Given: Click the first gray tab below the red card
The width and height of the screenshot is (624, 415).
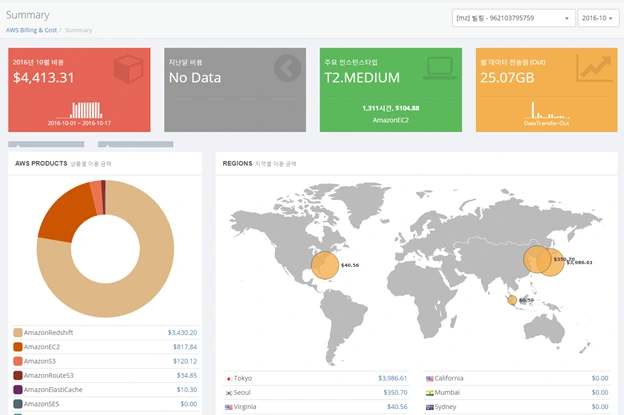Looking at the screenshot, I should [46, 144].
